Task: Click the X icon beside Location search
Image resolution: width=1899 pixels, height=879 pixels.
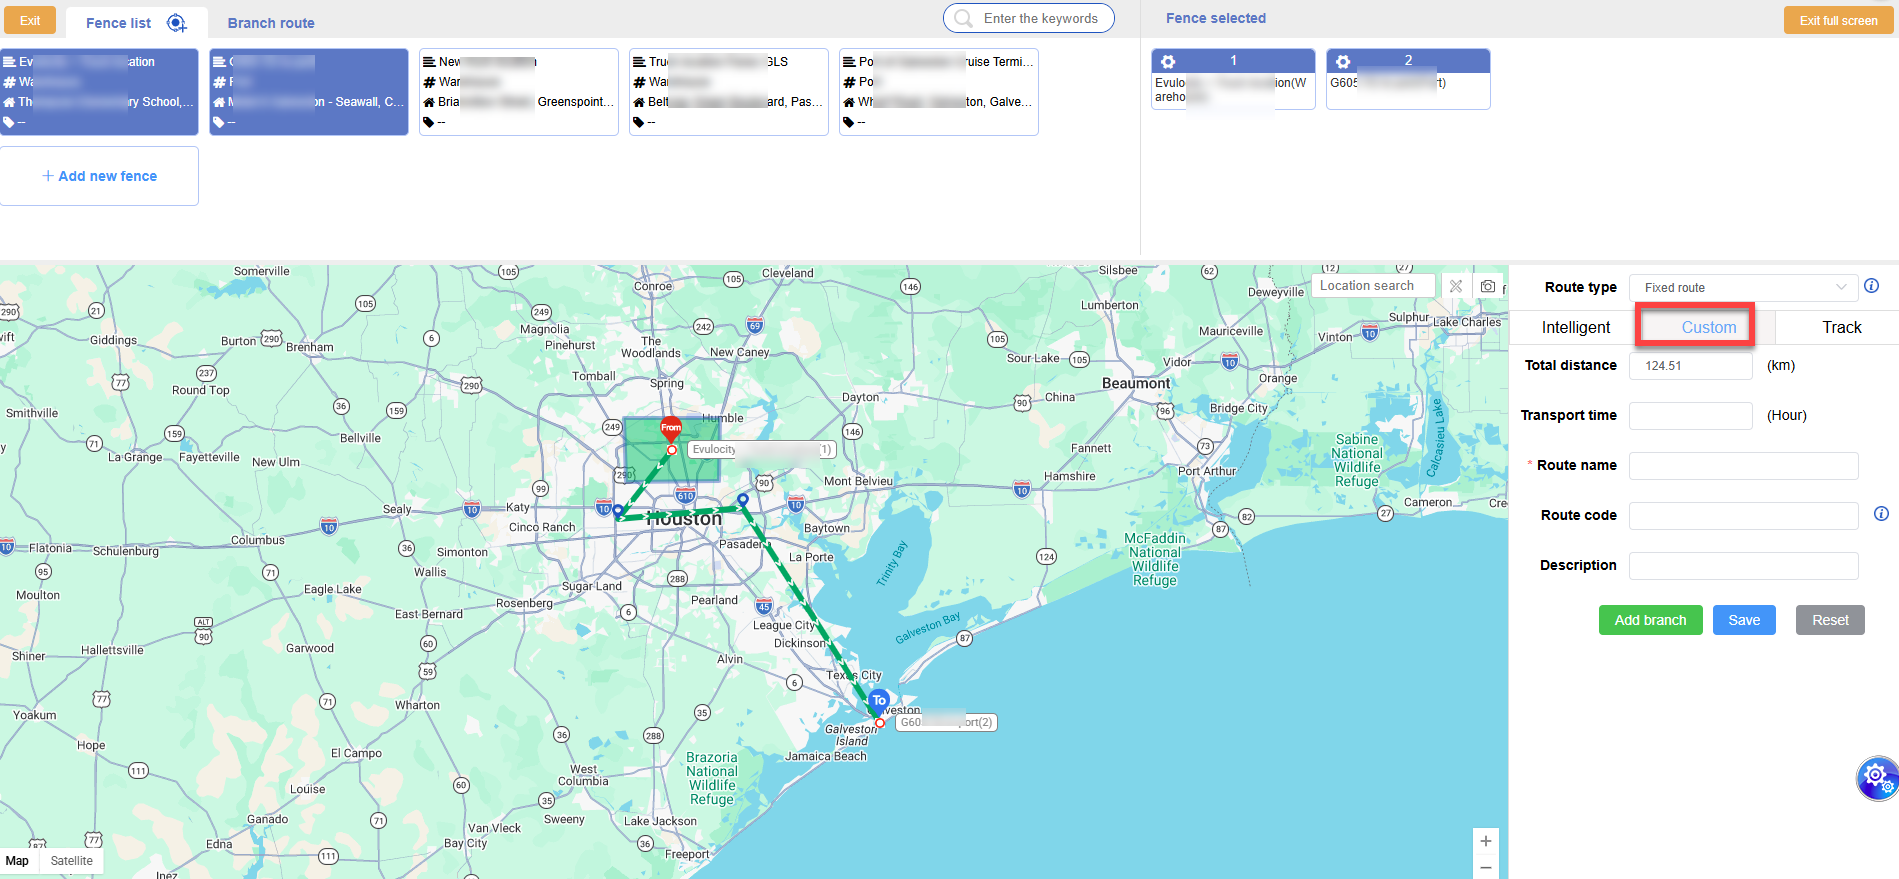Action: [x=1456, y=286]
